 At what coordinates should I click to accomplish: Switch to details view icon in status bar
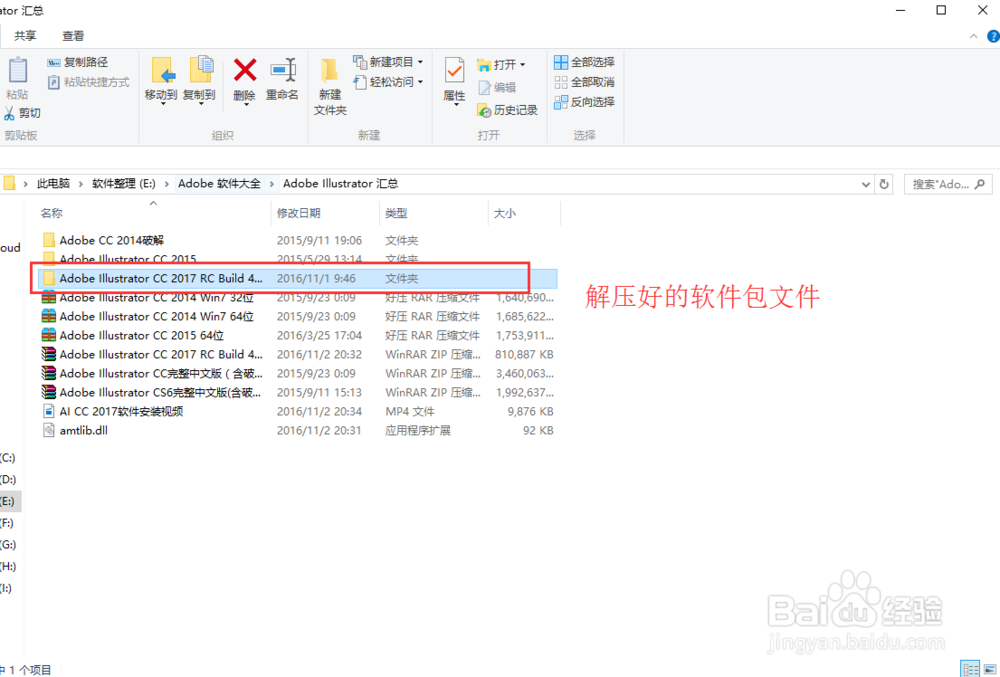(x=971, y=669)
